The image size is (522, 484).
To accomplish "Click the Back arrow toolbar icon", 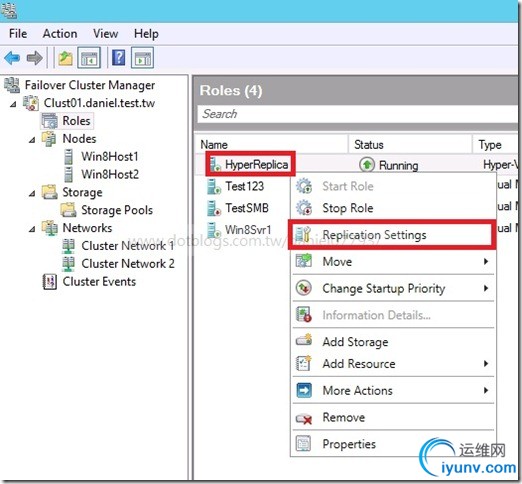I will [x=12, y=58].
